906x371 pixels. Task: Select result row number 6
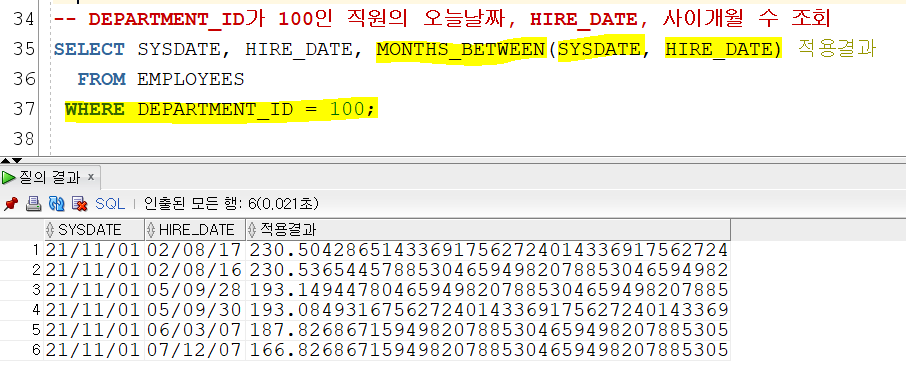click(x=36, y=350)
